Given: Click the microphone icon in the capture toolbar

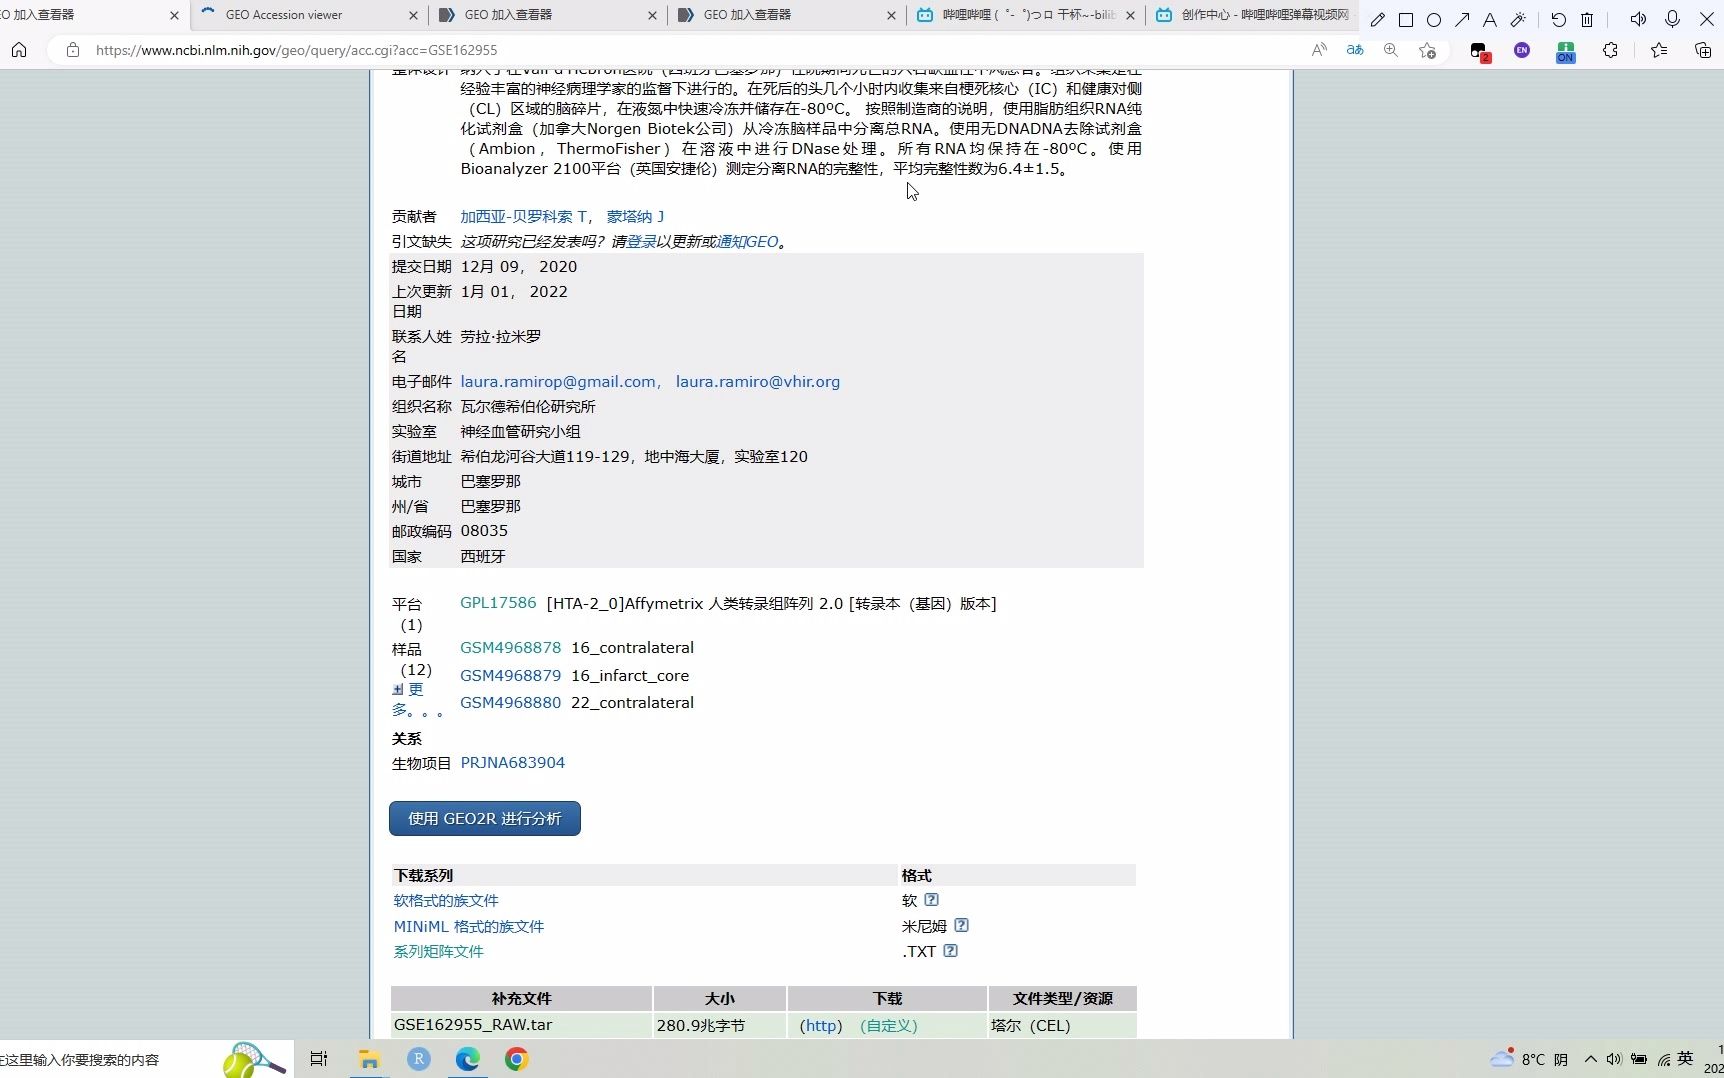Looking at the screenshot, I should (1670, 20).
